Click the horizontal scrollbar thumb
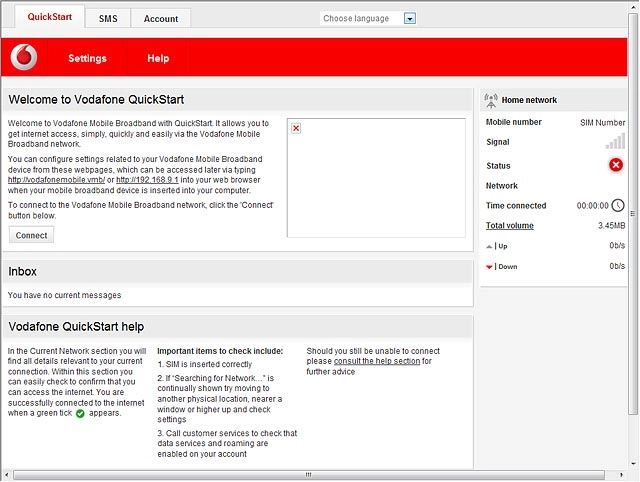Screen dimensions: 640x482 309,475
